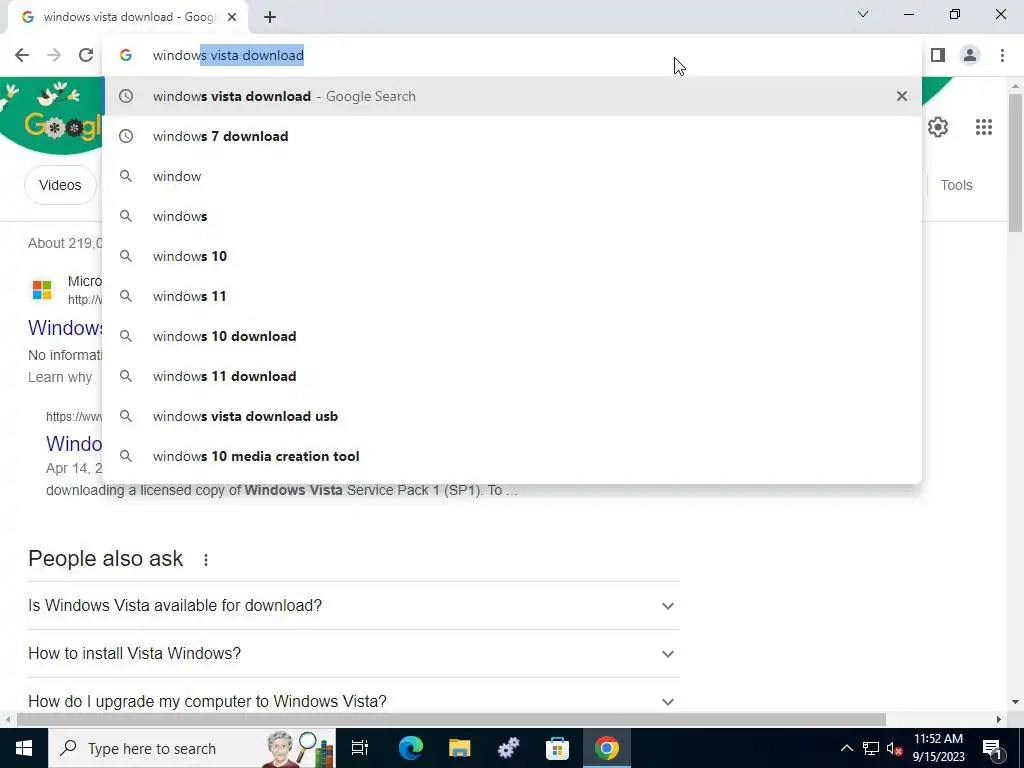Image resolution: width=1024 pixels, height=768 pixels.
Task: Select the 'windows 10' suggestion
Action: point(512,256)
